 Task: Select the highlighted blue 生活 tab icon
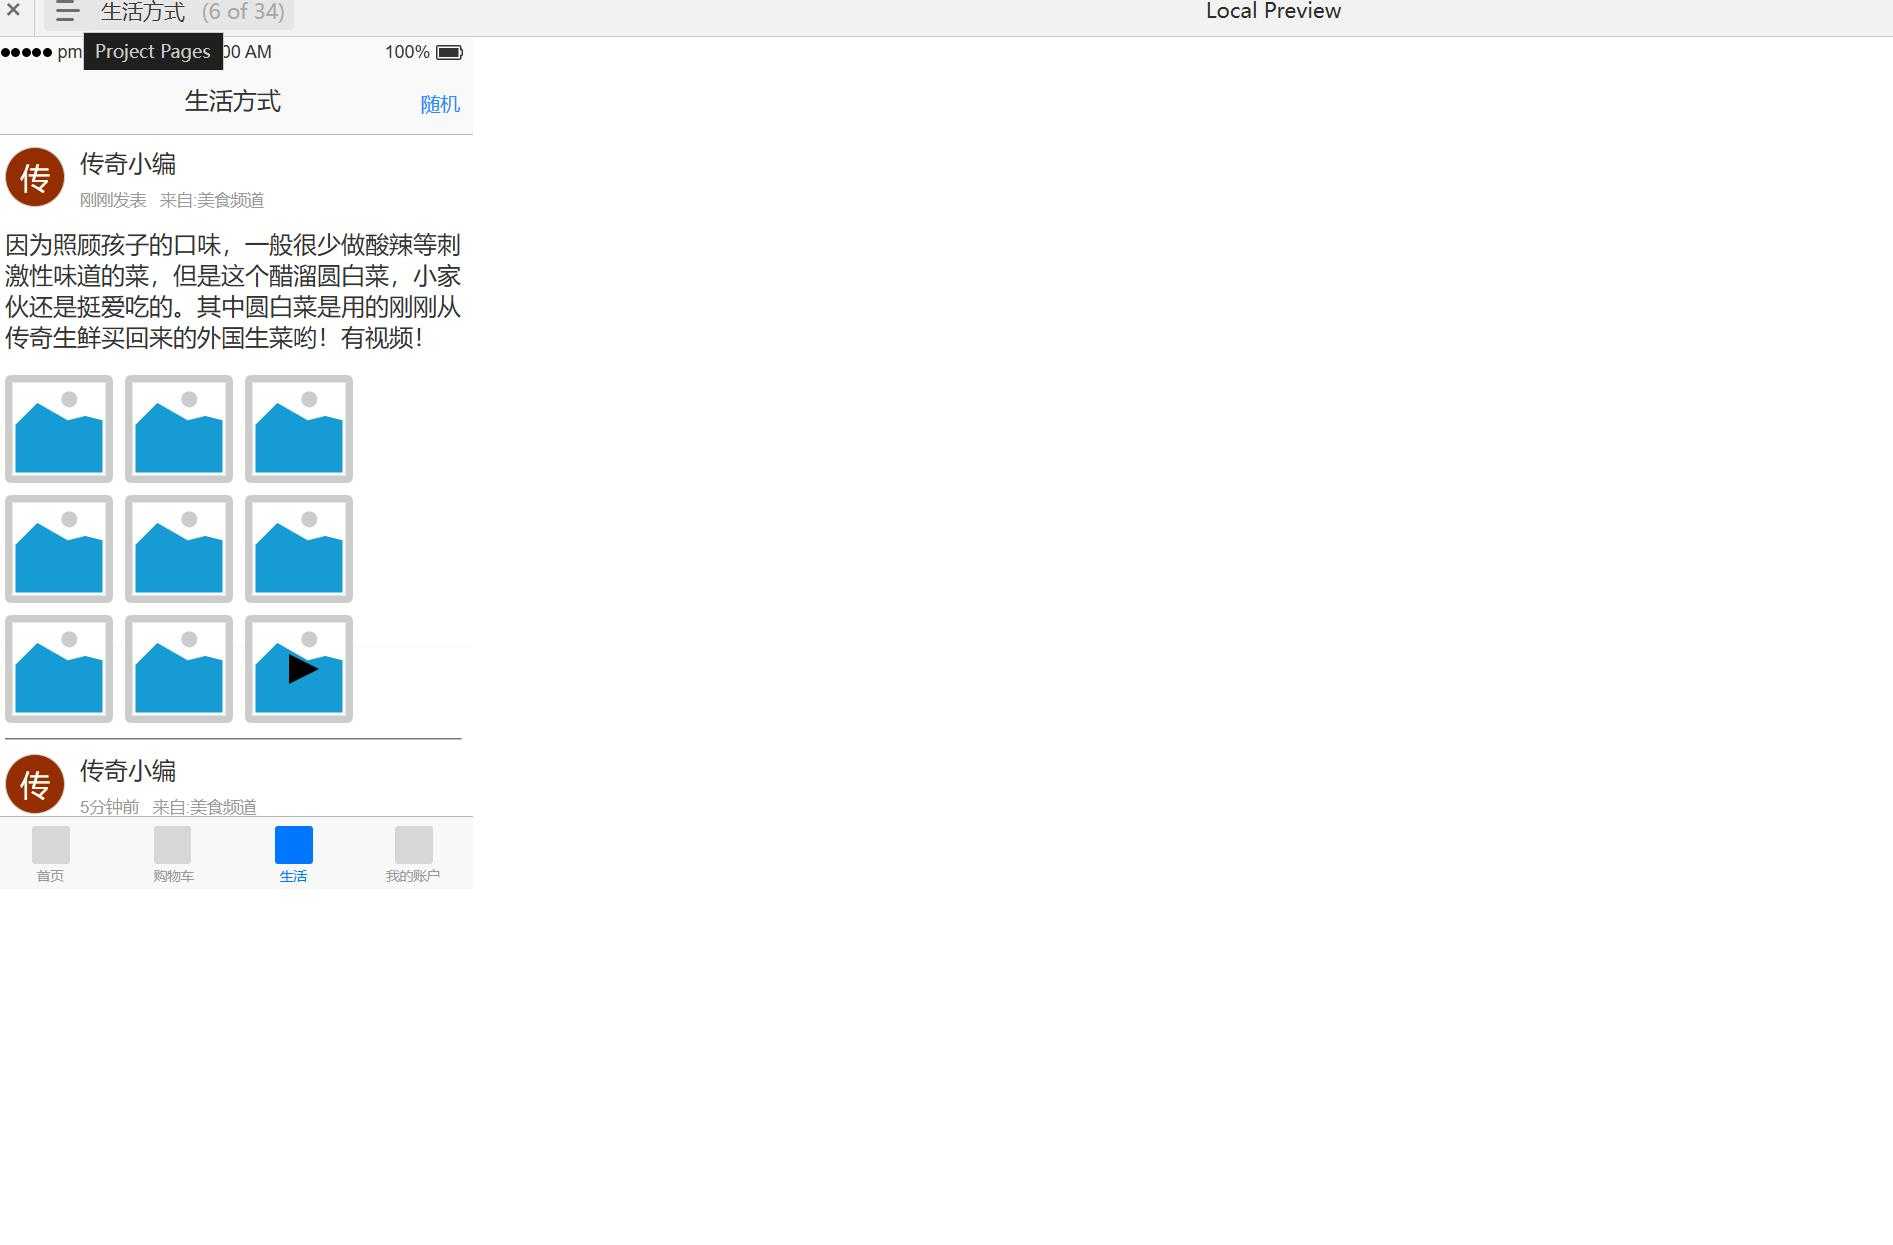293,843
